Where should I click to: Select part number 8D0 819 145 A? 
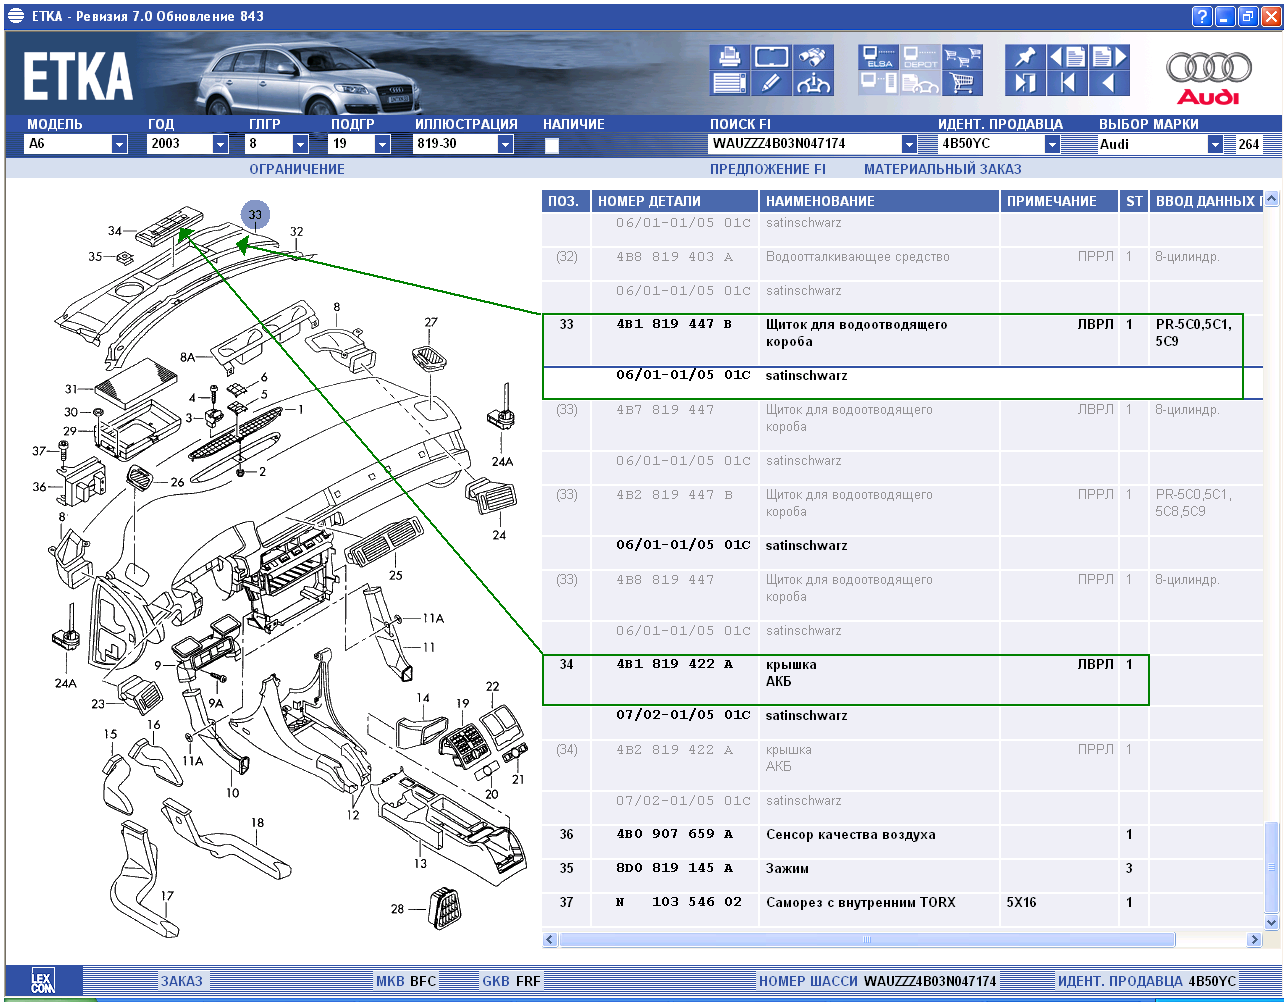[674, 868]
